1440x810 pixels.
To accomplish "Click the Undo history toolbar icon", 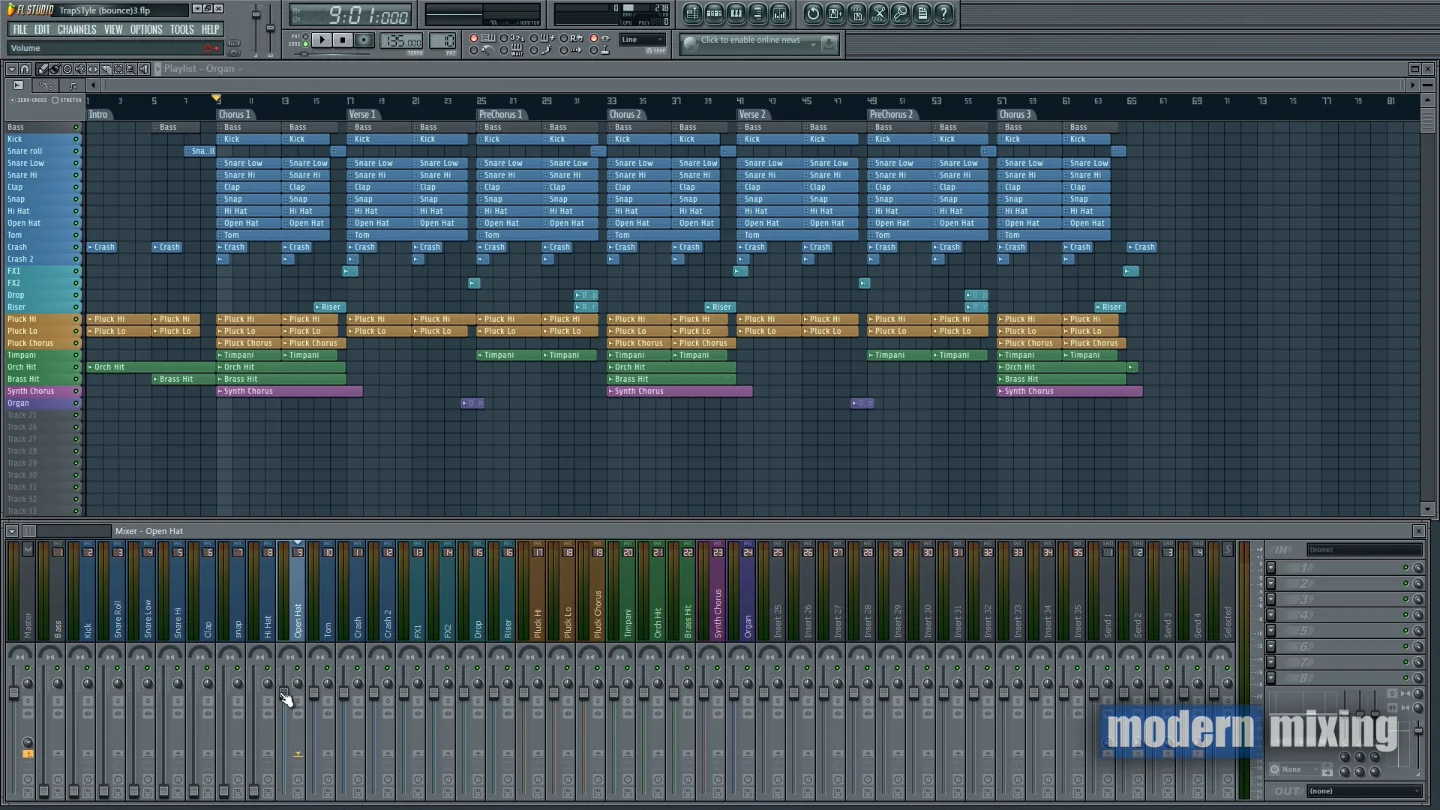I will (x=813, y=13).
